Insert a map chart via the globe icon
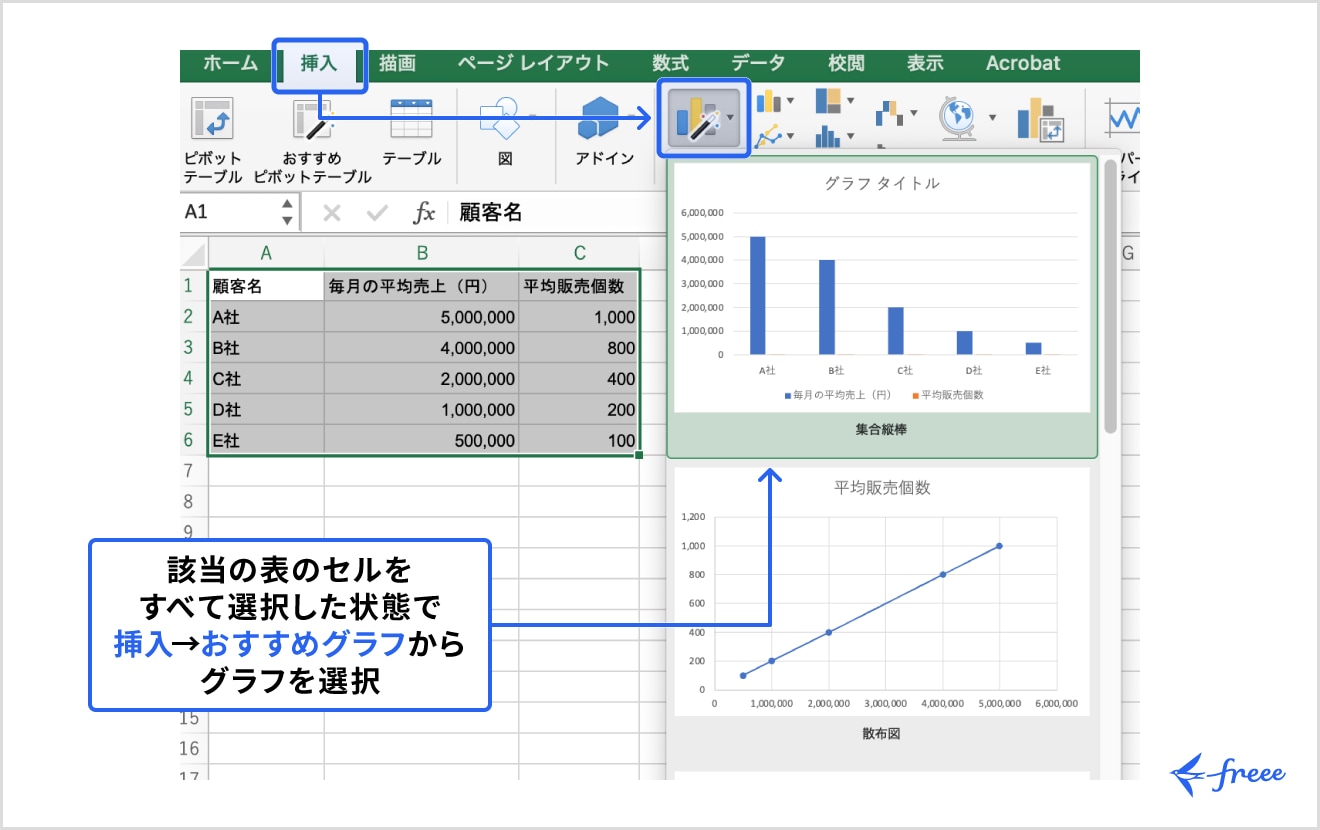 click(957, 118)
